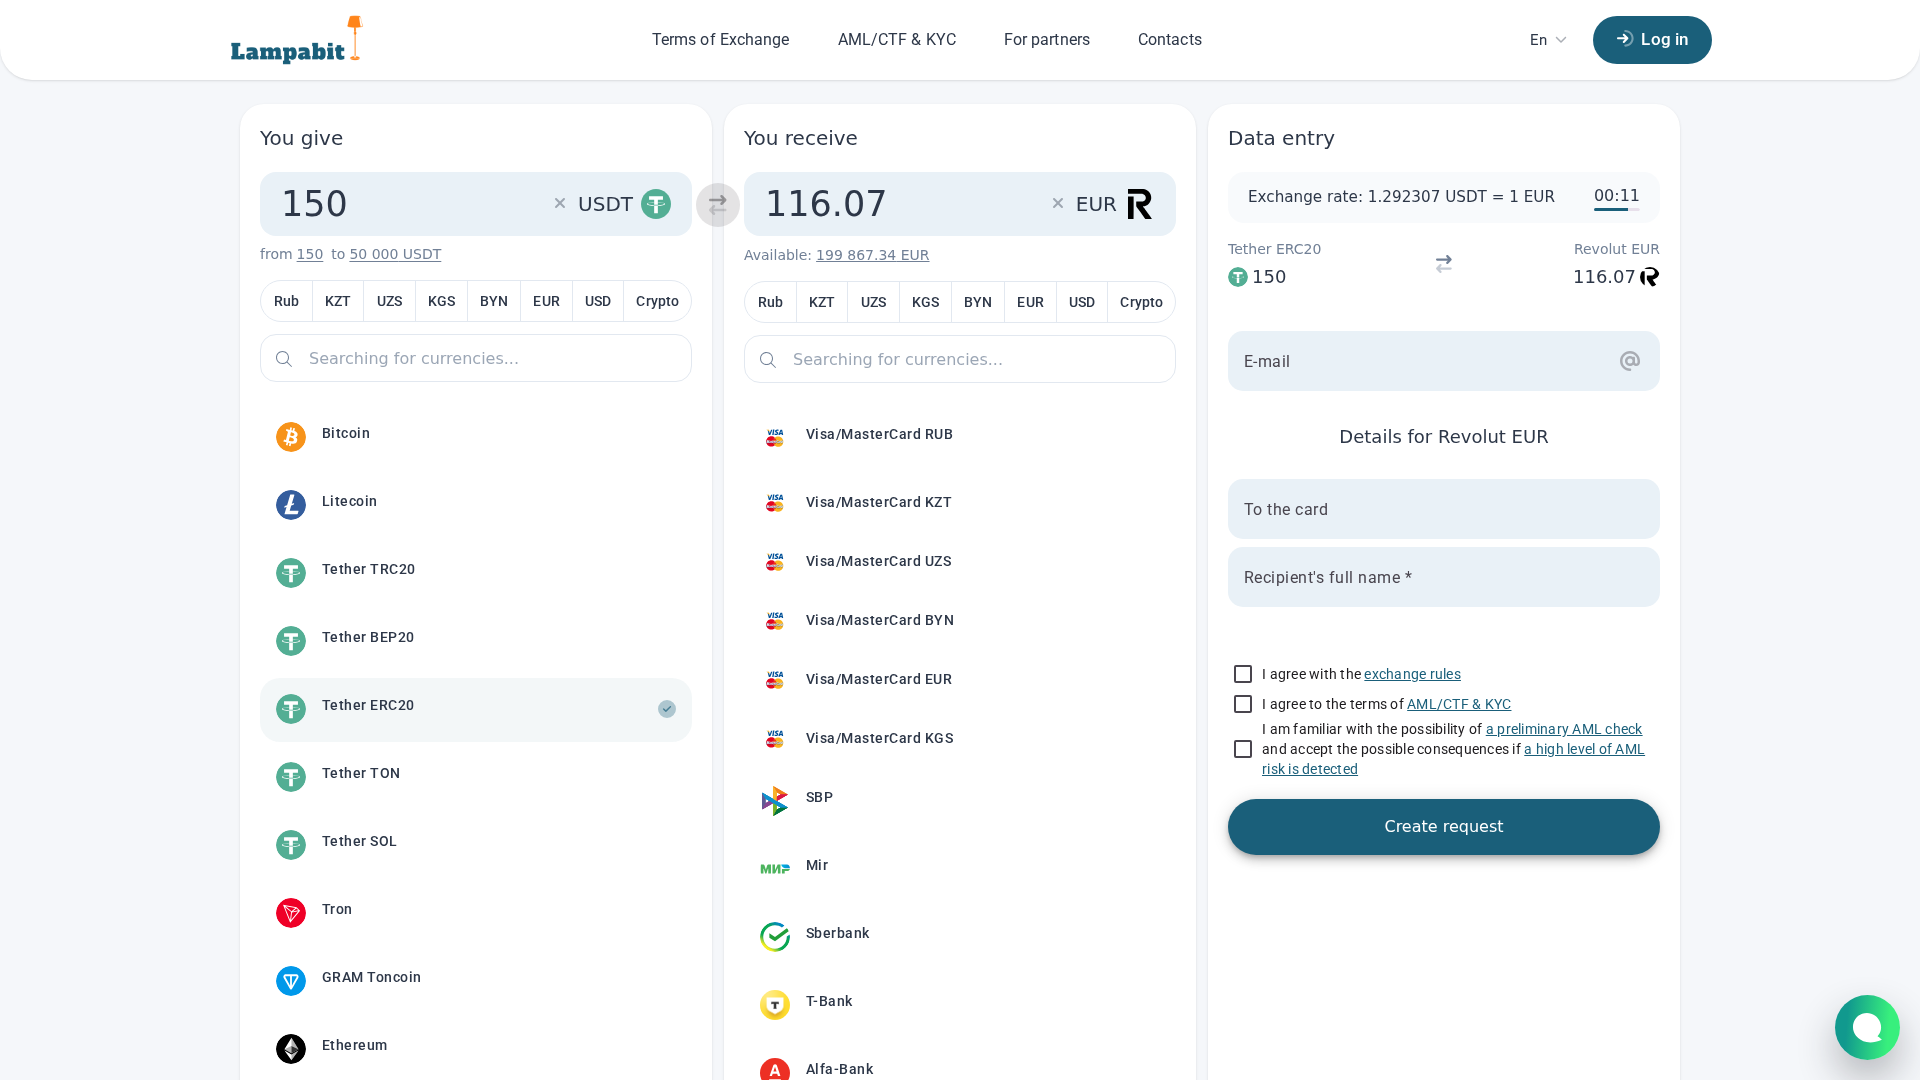Swap currencies using the center arrows icon
The image size is (1920, 1080).
718,205
